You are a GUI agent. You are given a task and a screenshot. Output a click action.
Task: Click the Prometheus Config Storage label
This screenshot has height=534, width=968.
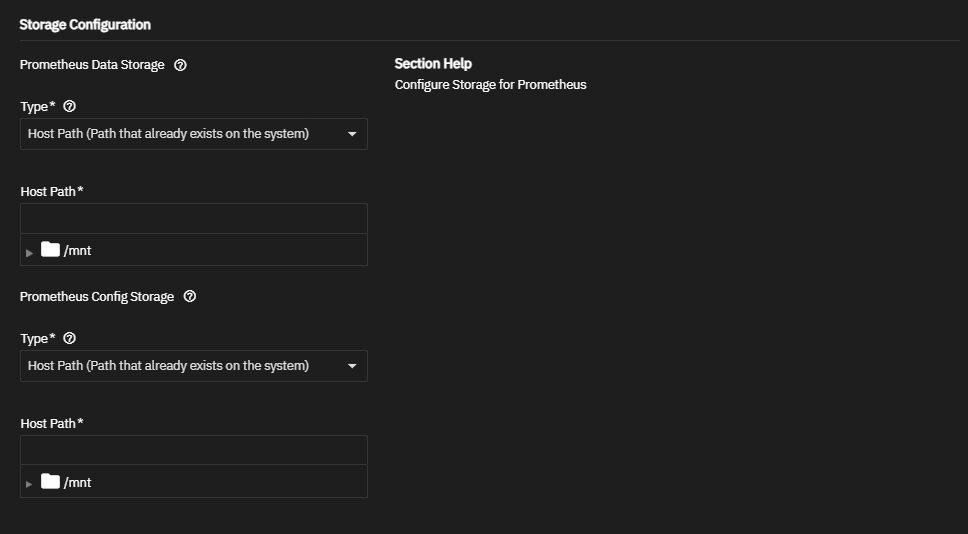(97, 297)
